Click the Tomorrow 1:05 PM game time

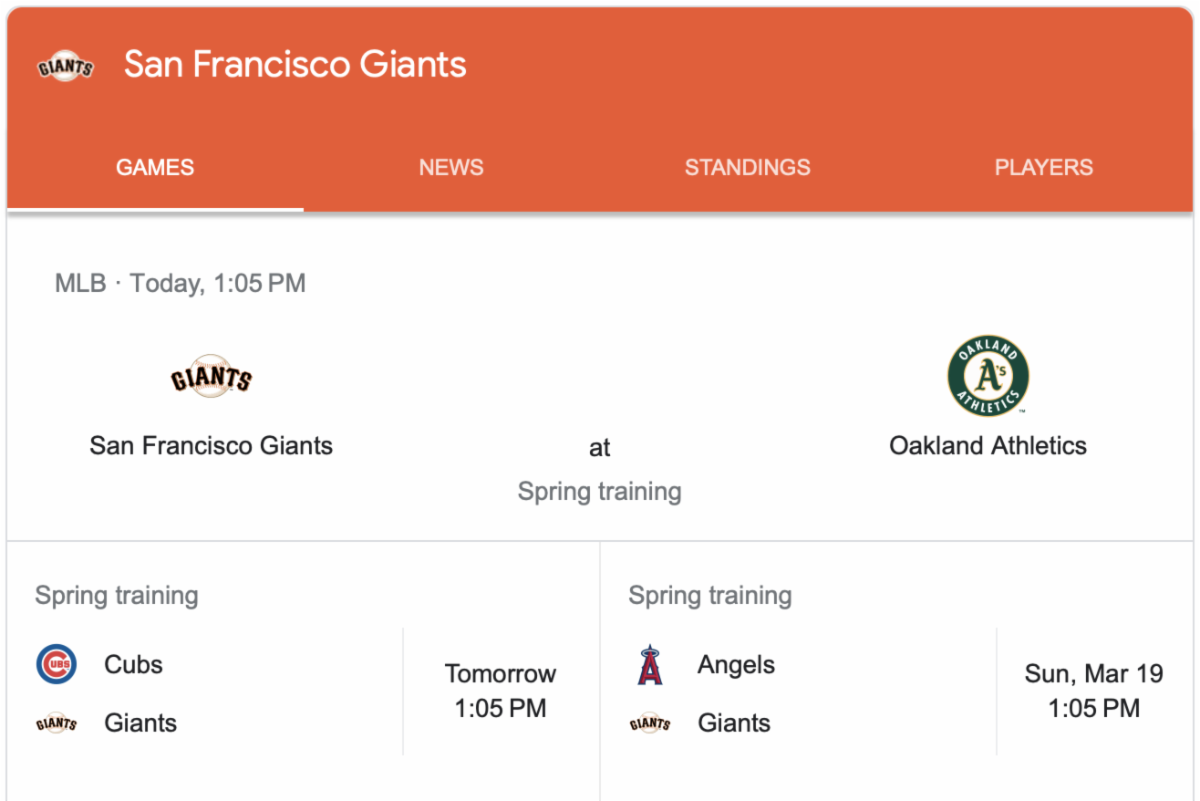coord(500,691)
